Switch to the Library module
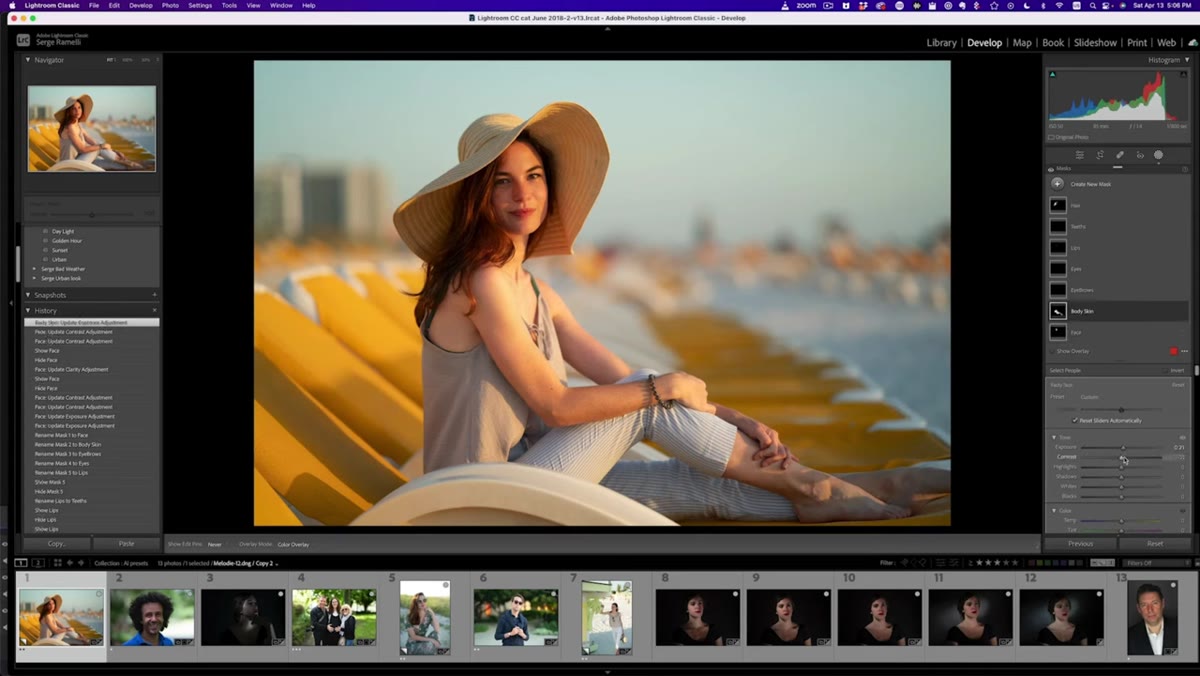The width and height of the screenshot is (1200, 676). (941, 43)
